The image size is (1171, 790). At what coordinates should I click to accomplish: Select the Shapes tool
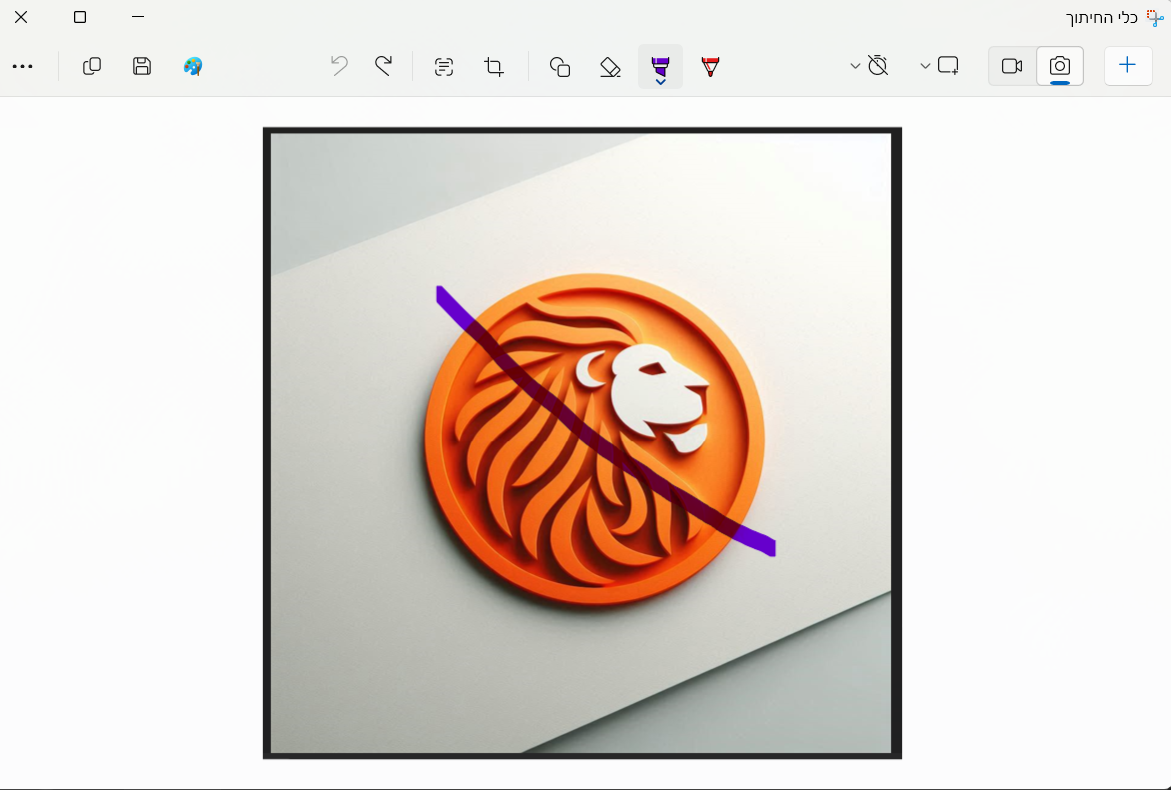click(559, 66)
